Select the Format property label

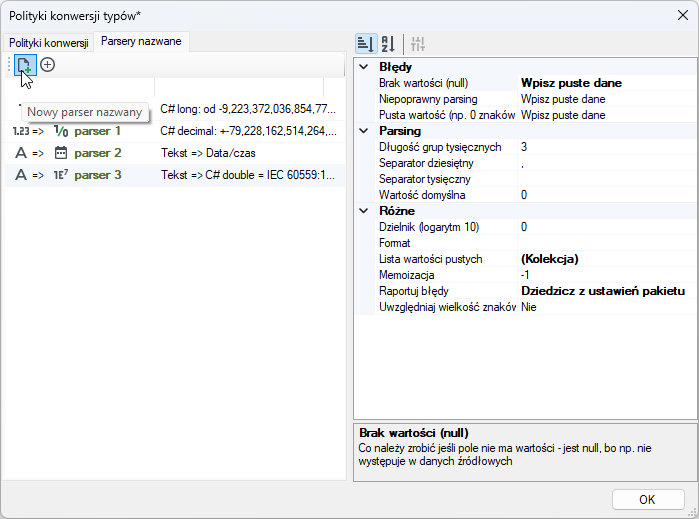(395, 243)
